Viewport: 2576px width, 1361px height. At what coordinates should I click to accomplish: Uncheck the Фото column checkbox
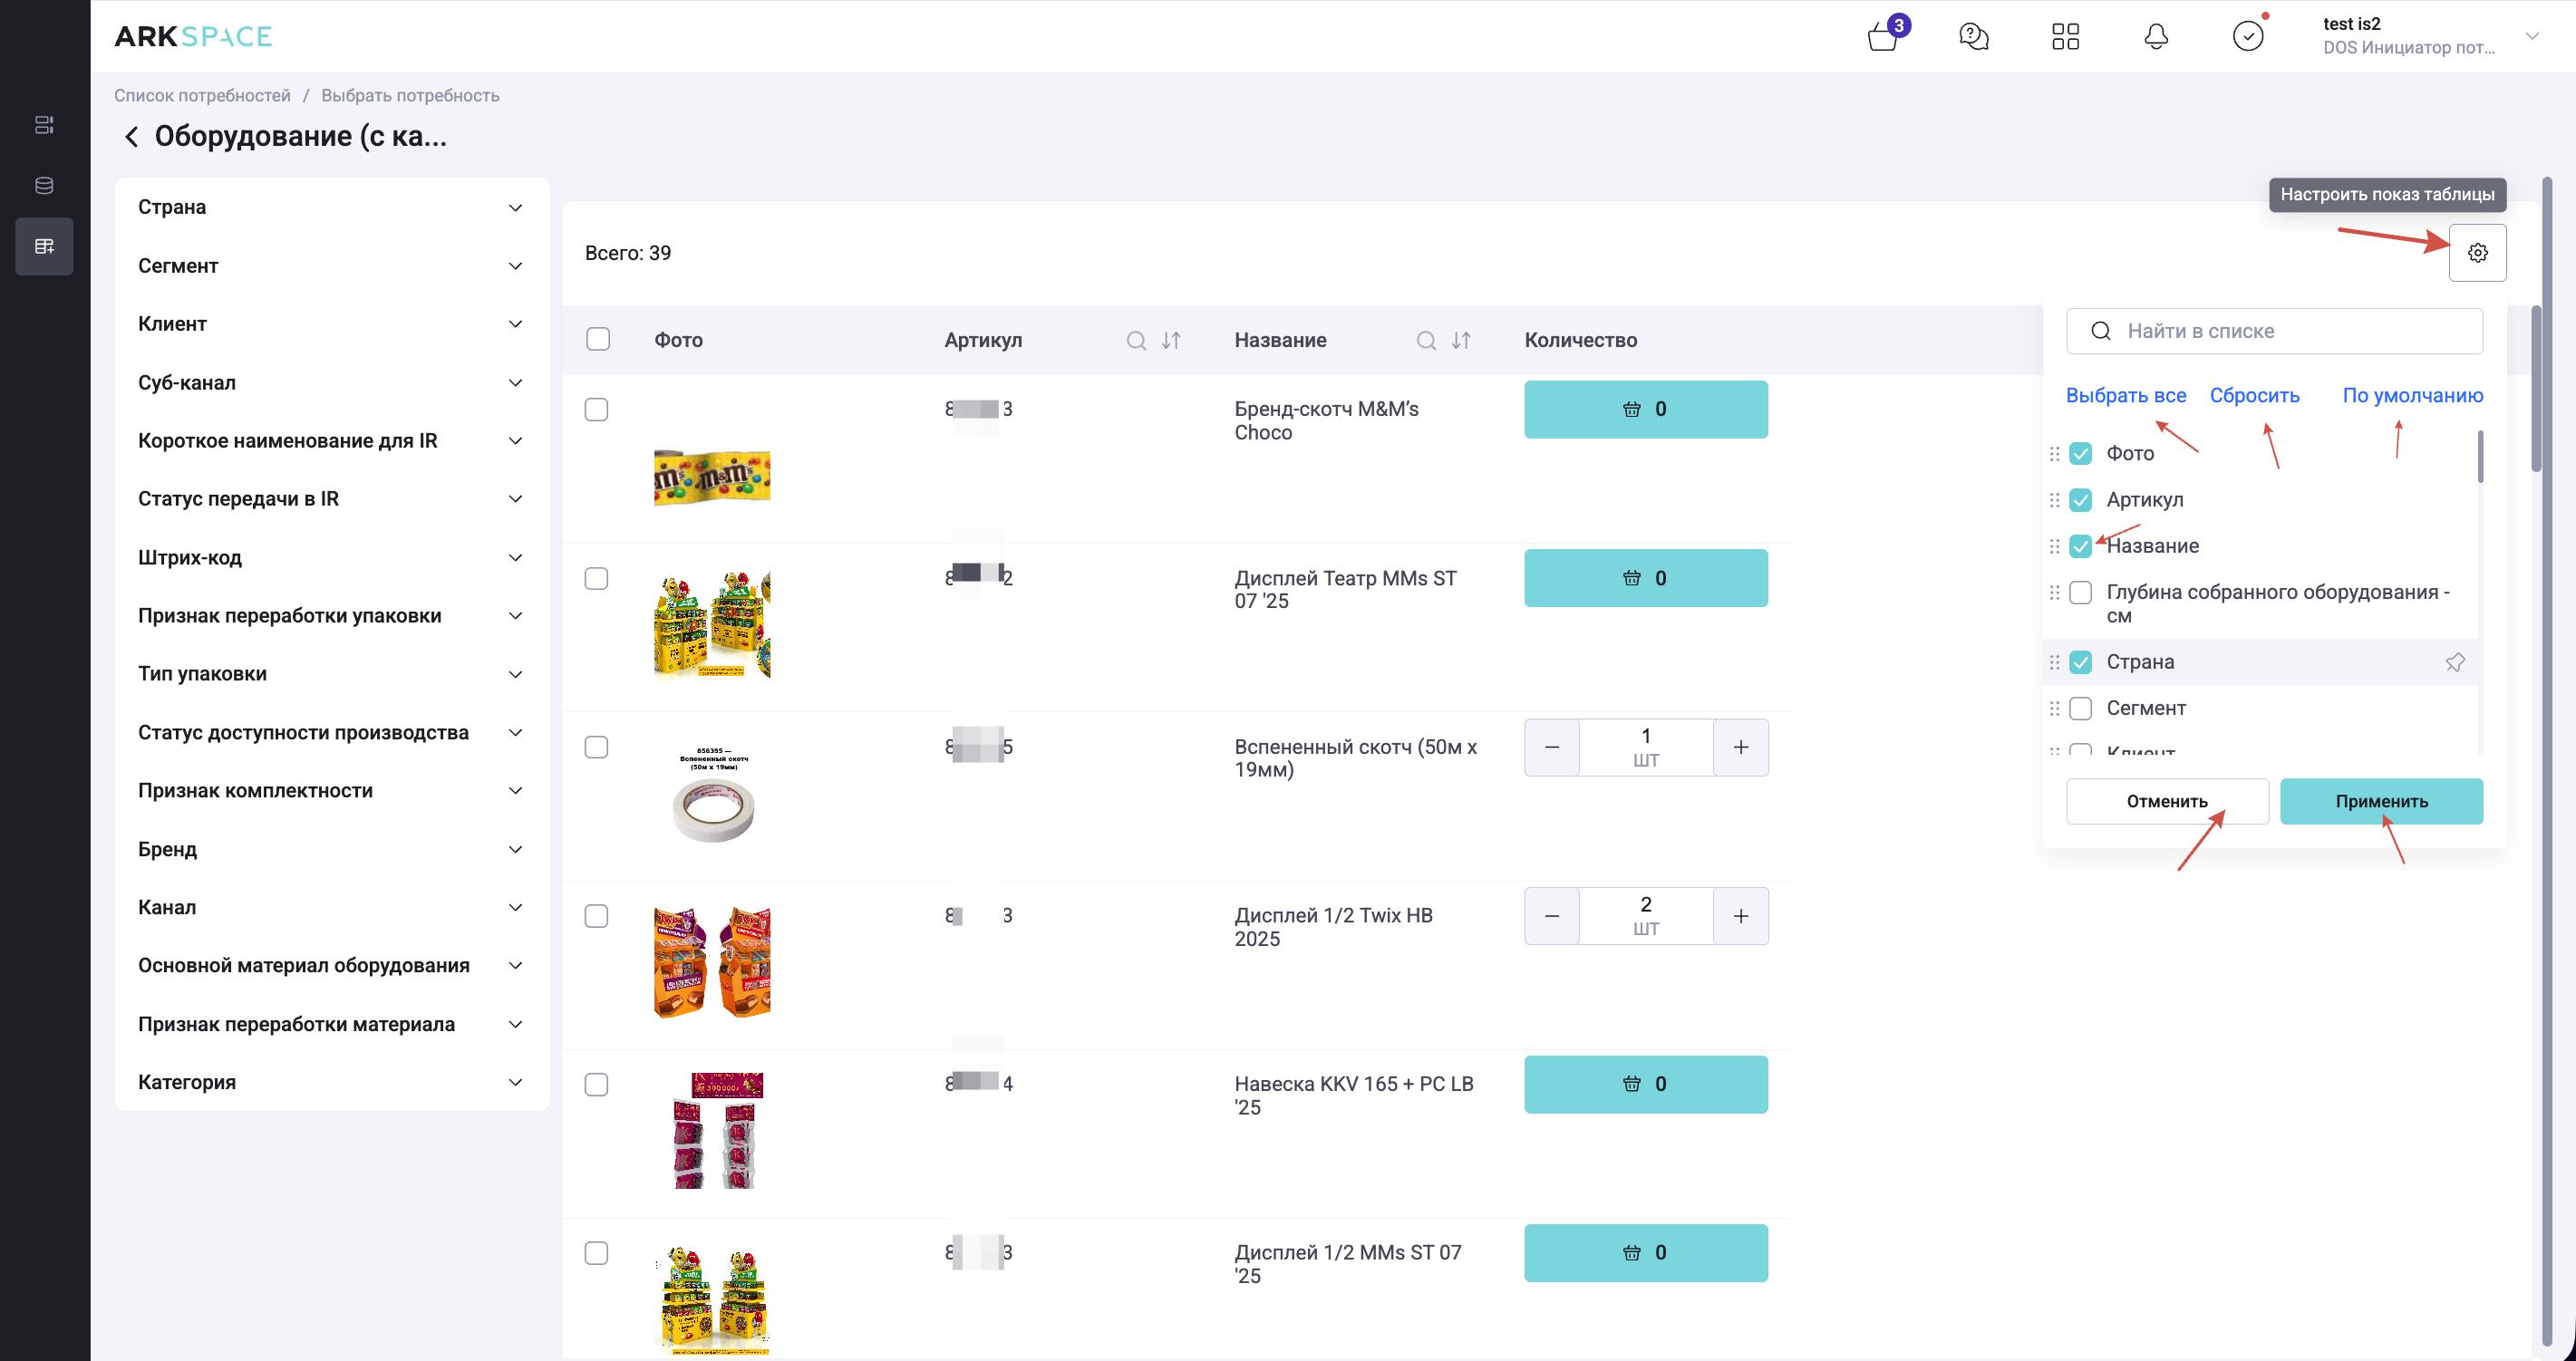[2080, 454]
